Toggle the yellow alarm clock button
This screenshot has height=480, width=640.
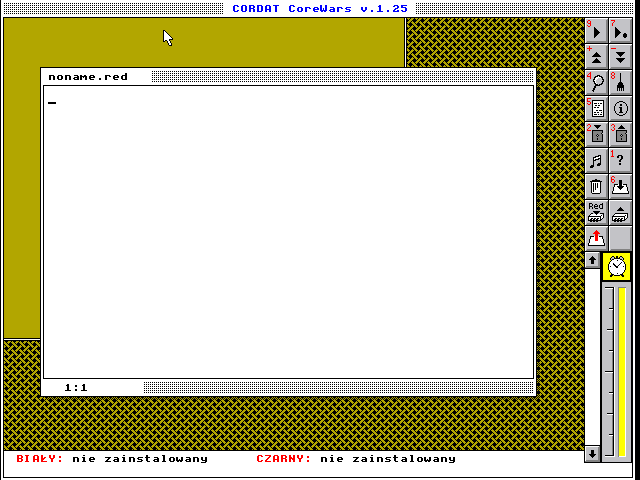[617, 265]
